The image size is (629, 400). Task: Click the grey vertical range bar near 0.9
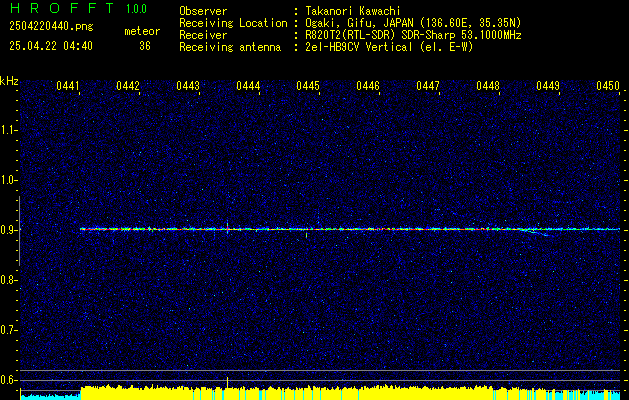click(20, 231)
